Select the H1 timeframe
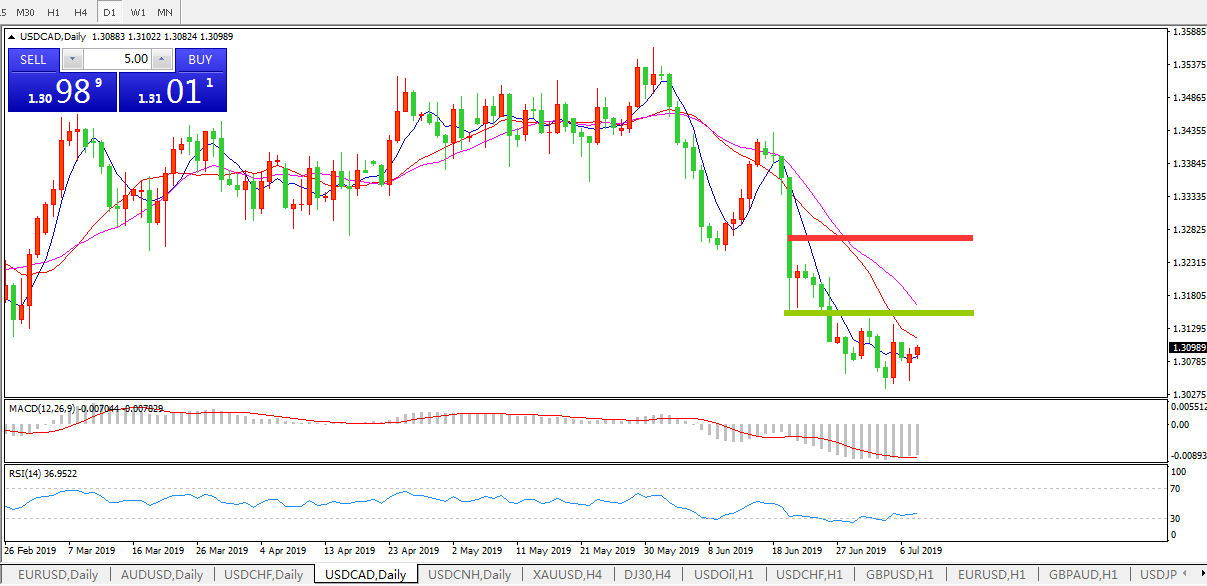 [x=54, y=12]
